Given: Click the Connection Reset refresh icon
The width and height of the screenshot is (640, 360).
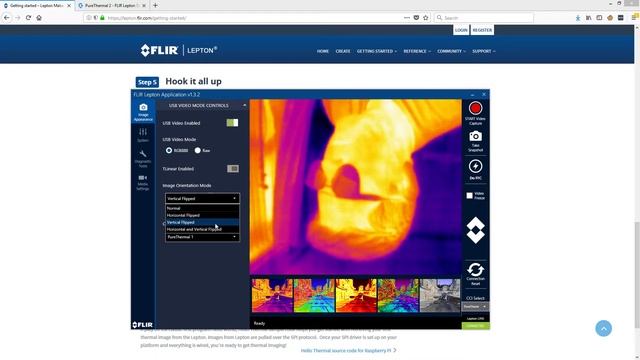Looking at the screenshot, I should pos(475,269).
